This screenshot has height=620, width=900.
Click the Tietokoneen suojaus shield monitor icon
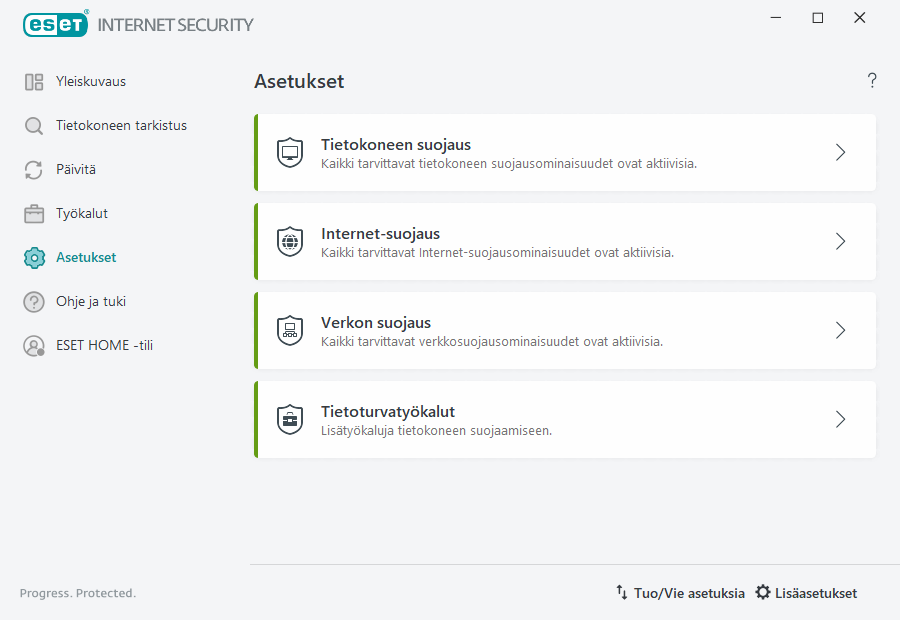click(x=290, y=153)
